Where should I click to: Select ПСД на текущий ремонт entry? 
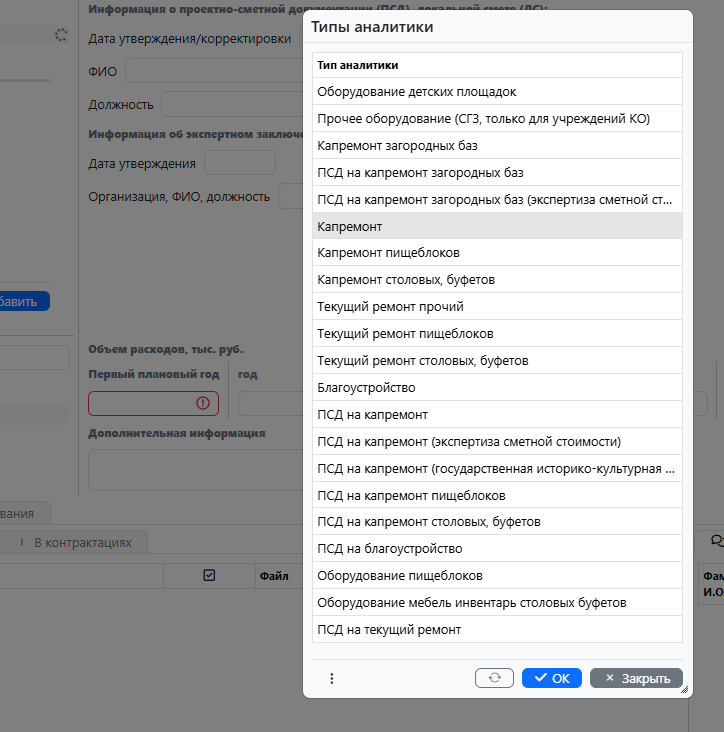pos(497,630)
